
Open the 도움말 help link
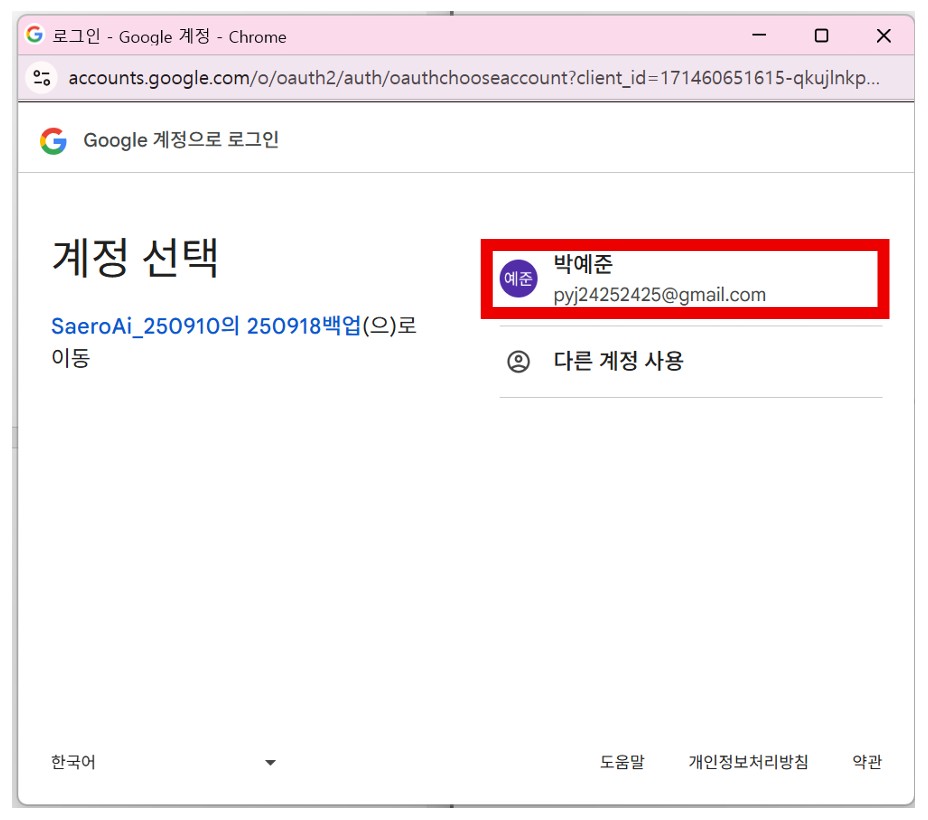622,761
